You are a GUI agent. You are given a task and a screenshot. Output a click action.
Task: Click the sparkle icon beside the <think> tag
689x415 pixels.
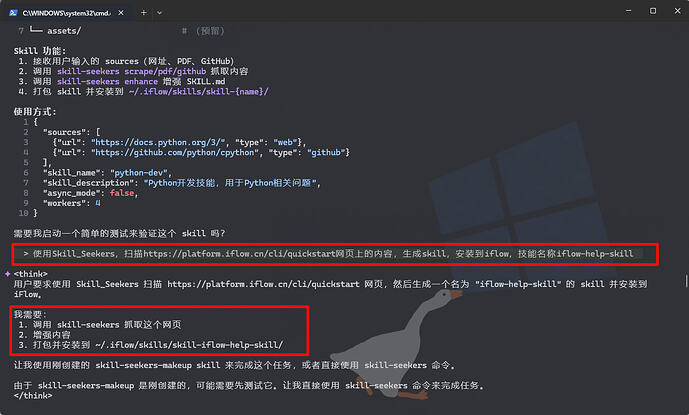pyautogui.click(x=7, y=274)
